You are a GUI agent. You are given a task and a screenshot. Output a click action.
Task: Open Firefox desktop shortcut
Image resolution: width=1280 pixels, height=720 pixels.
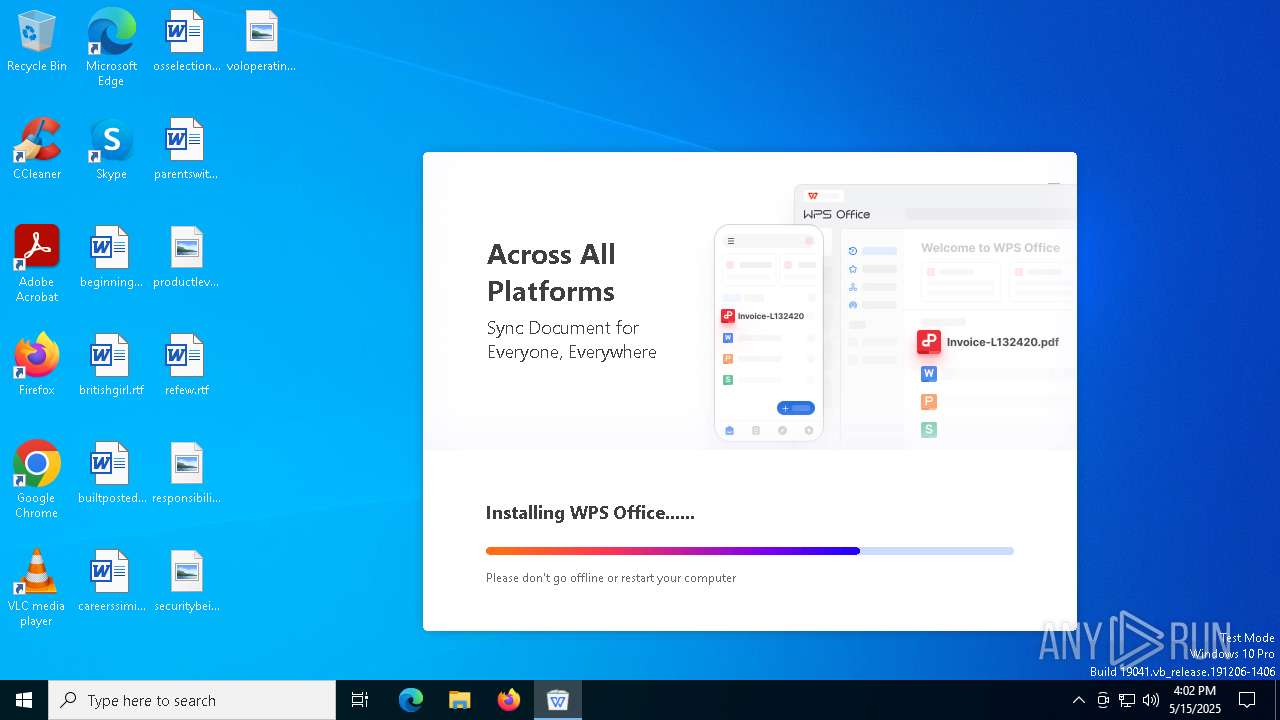coord(37,364)
